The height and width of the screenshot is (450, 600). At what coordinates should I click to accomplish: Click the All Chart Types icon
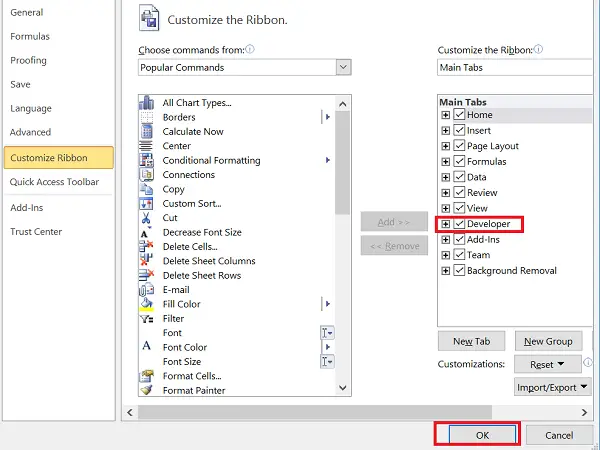coord(146,103)
